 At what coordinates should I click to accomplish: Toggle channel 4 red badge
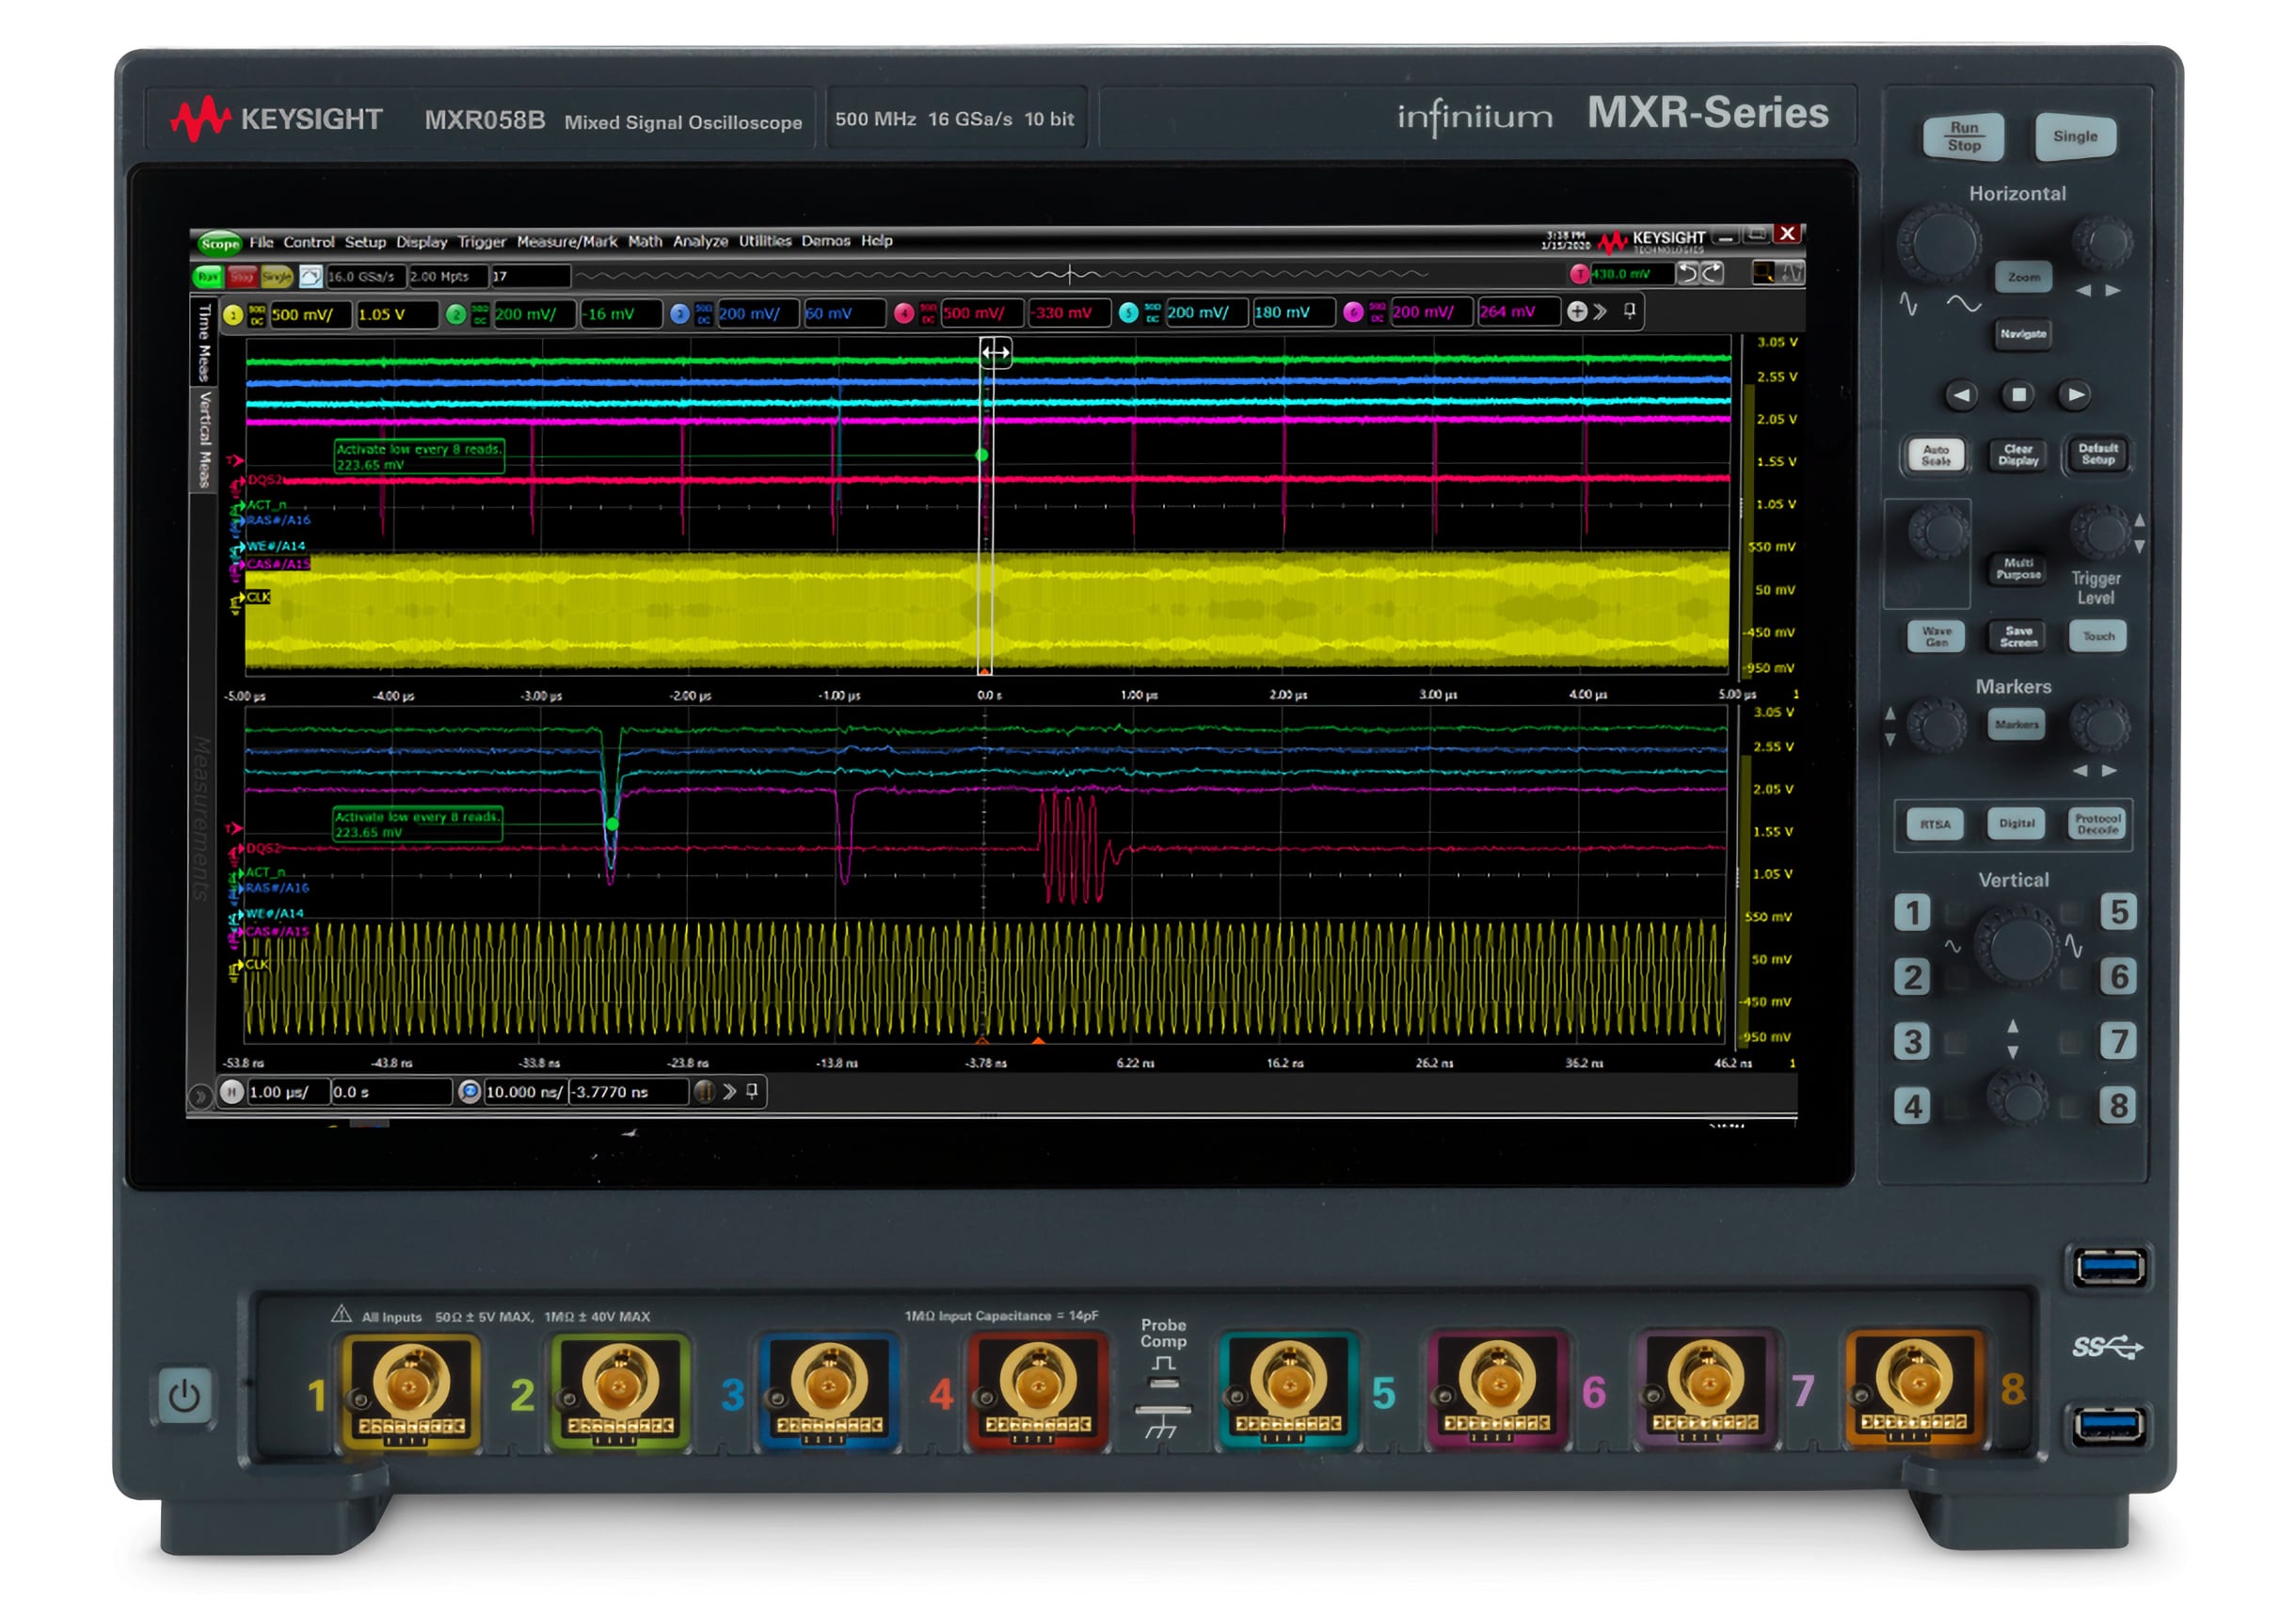point(904,313)
